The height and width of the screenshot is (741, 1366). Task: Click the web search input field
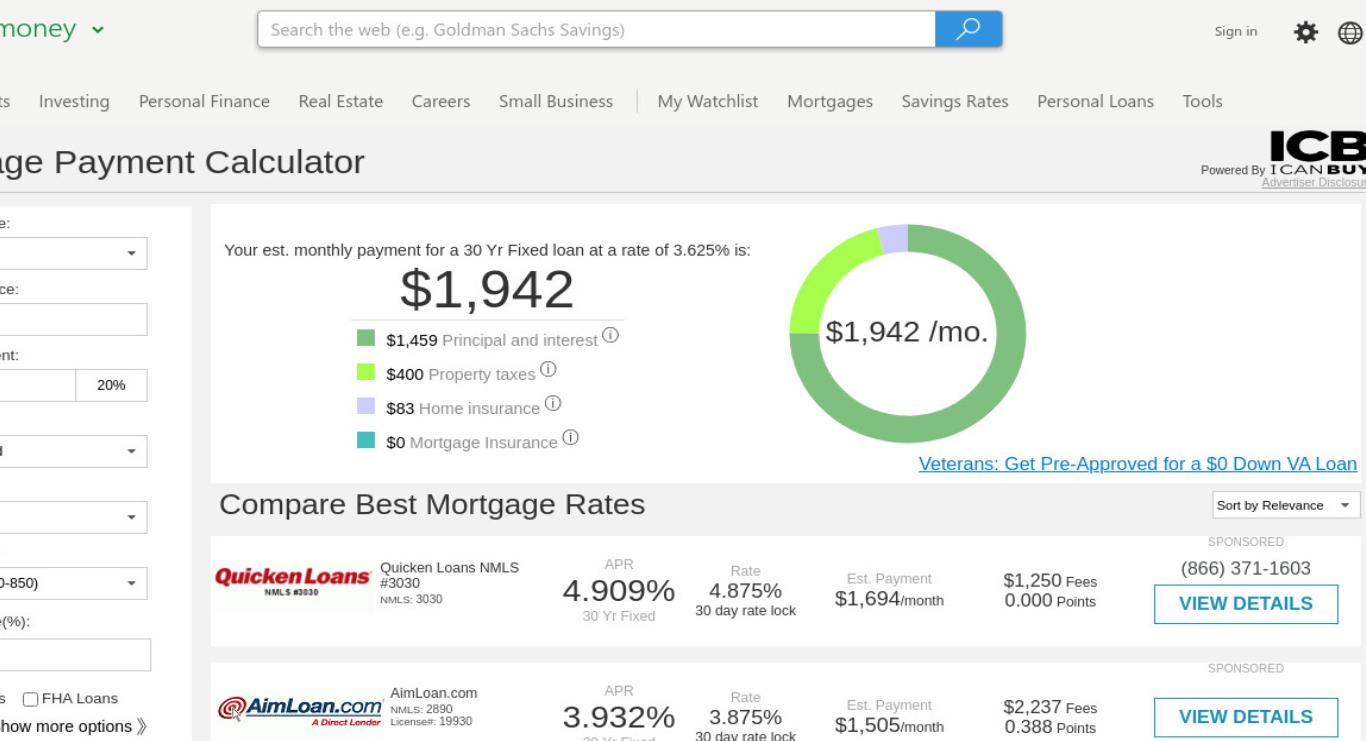[x=597, y=30]
